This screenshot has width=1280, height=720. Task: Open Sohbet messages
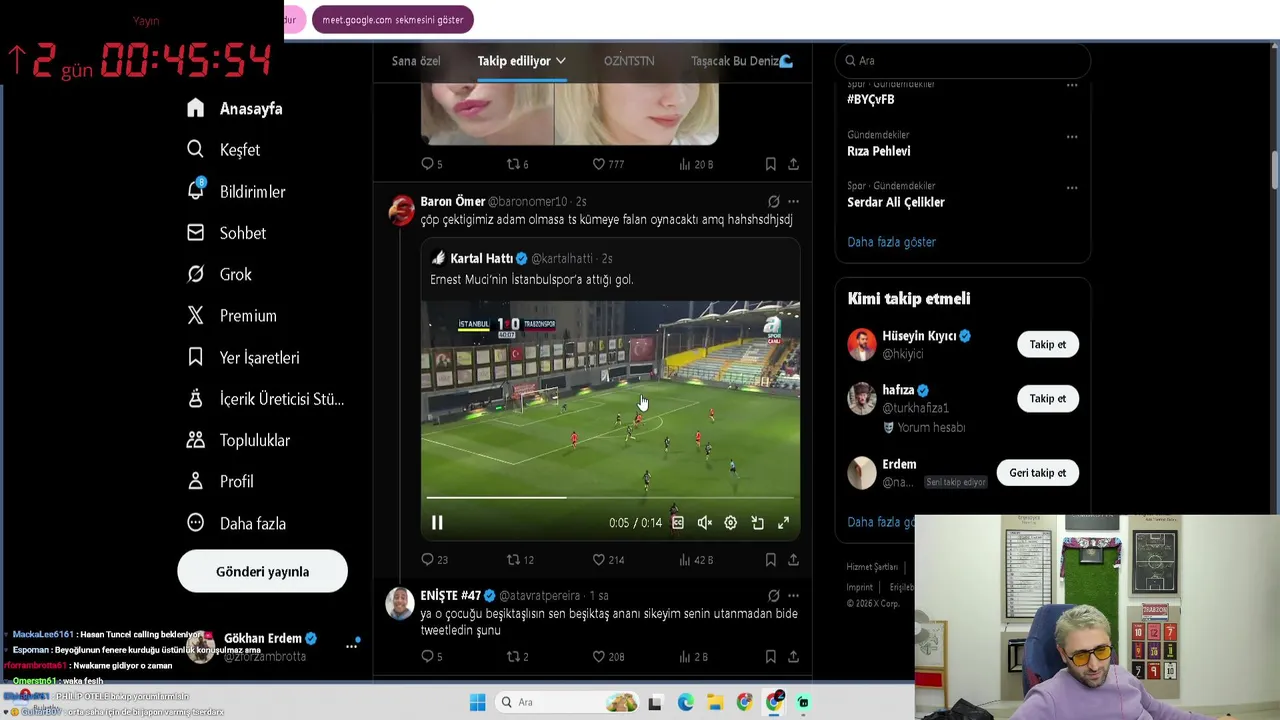pos(227,233)
